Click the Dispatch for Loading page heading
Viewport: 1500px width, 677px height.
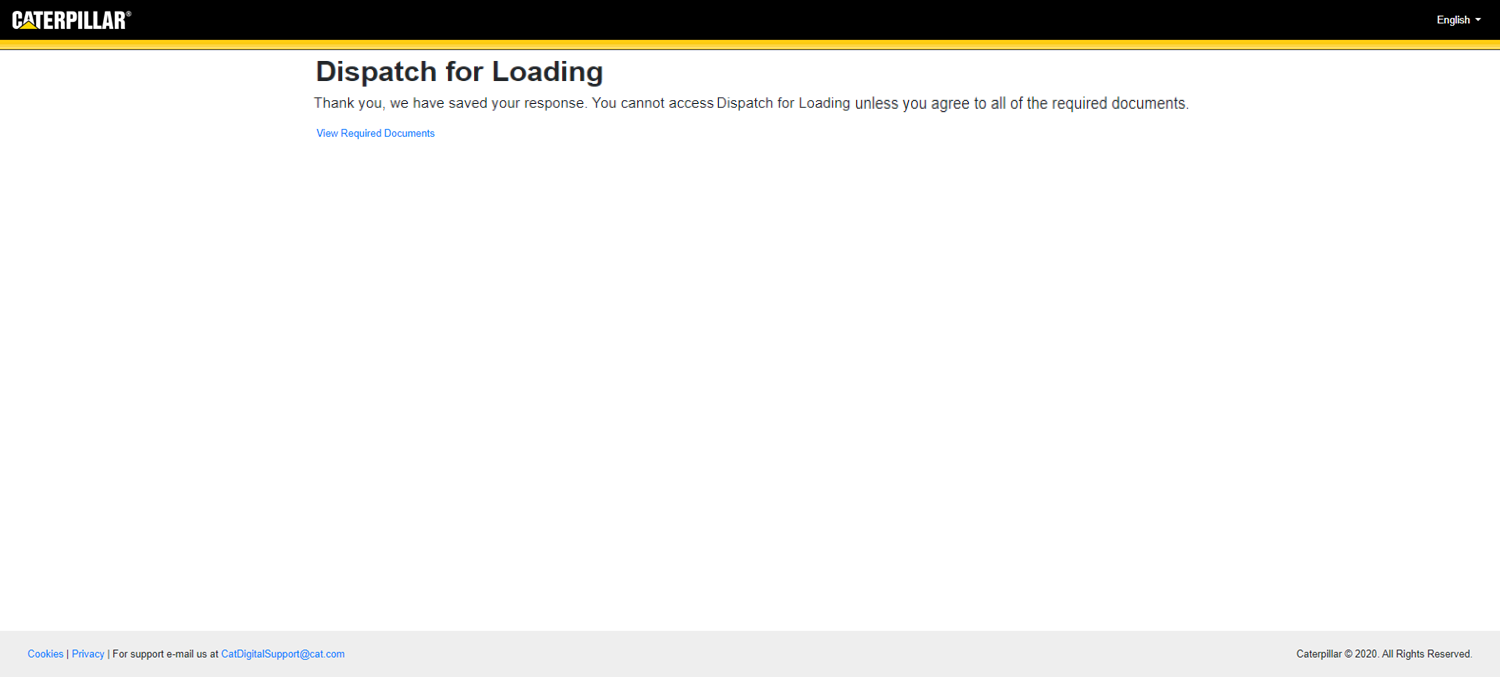point(459,72)
